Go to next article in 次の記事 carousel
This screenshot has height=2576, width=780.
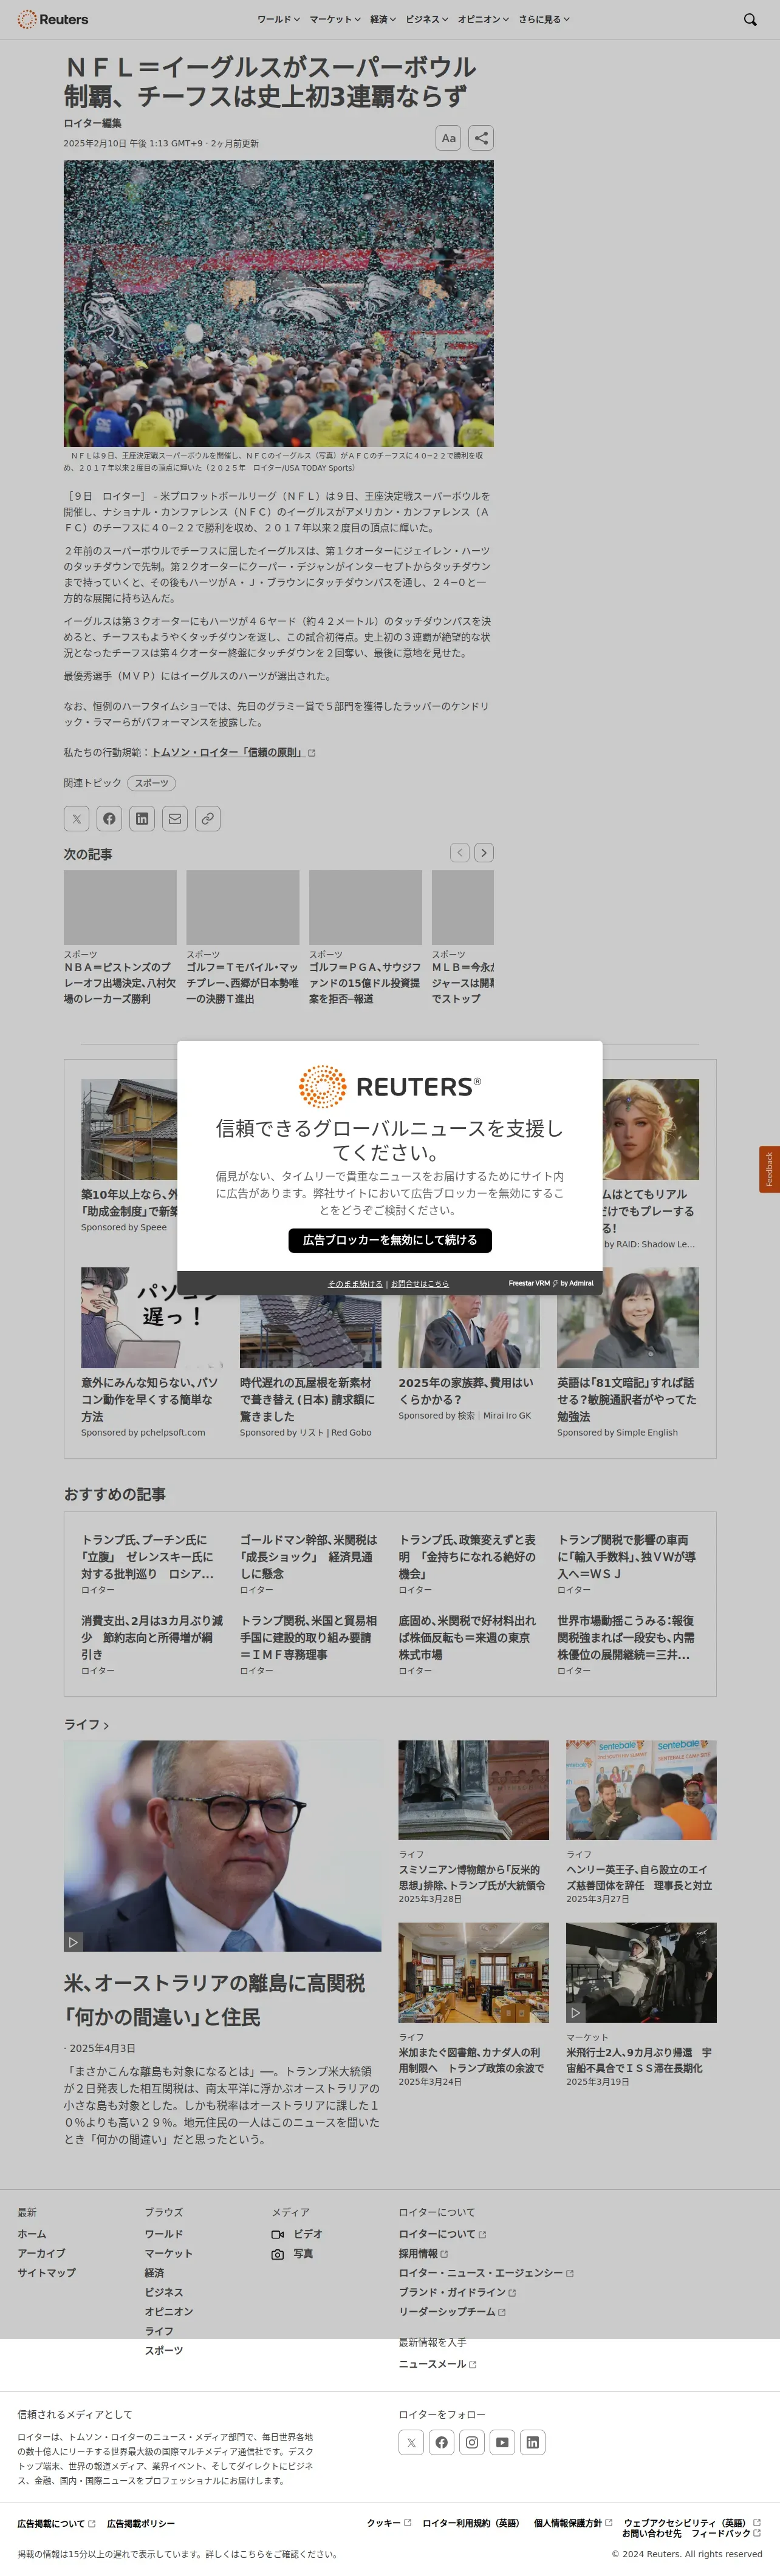tap(484, 852)
